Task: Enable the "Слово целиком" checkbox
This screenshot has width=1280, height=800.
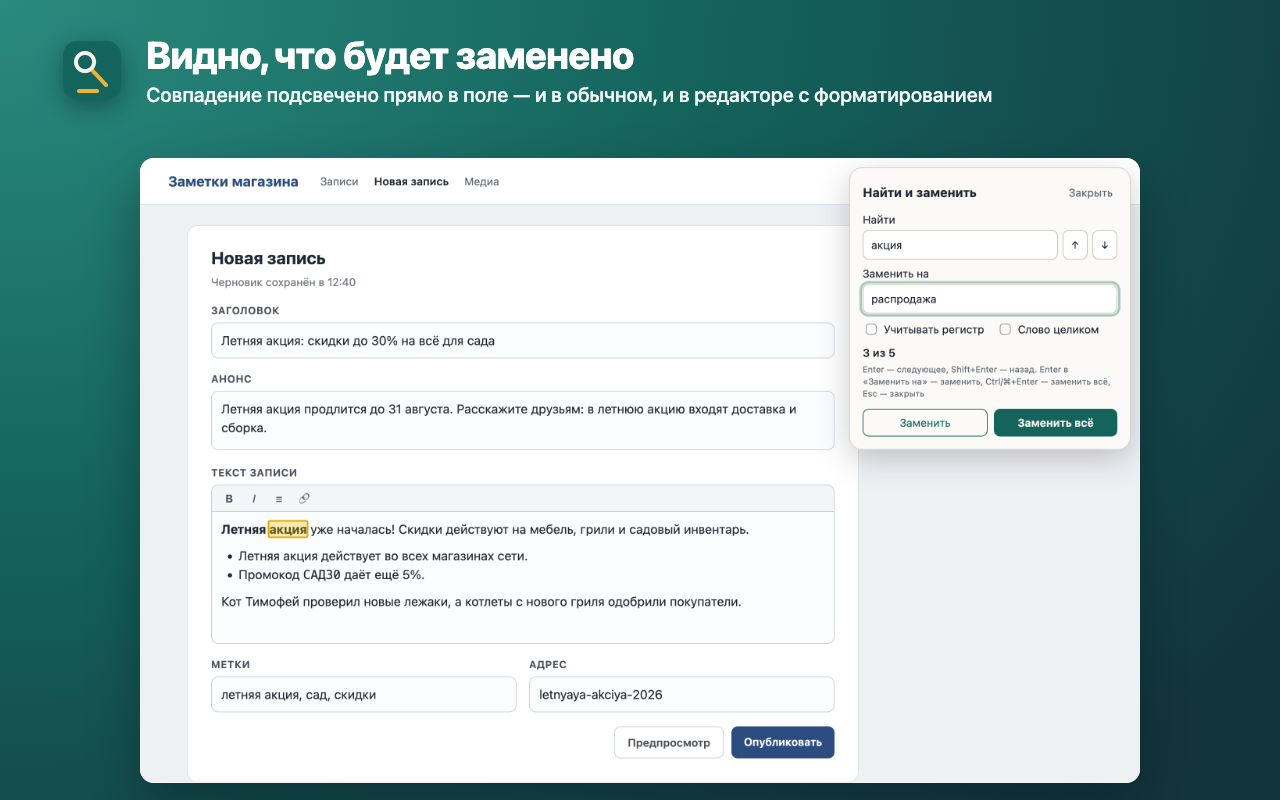Action: click(1006, 329)
